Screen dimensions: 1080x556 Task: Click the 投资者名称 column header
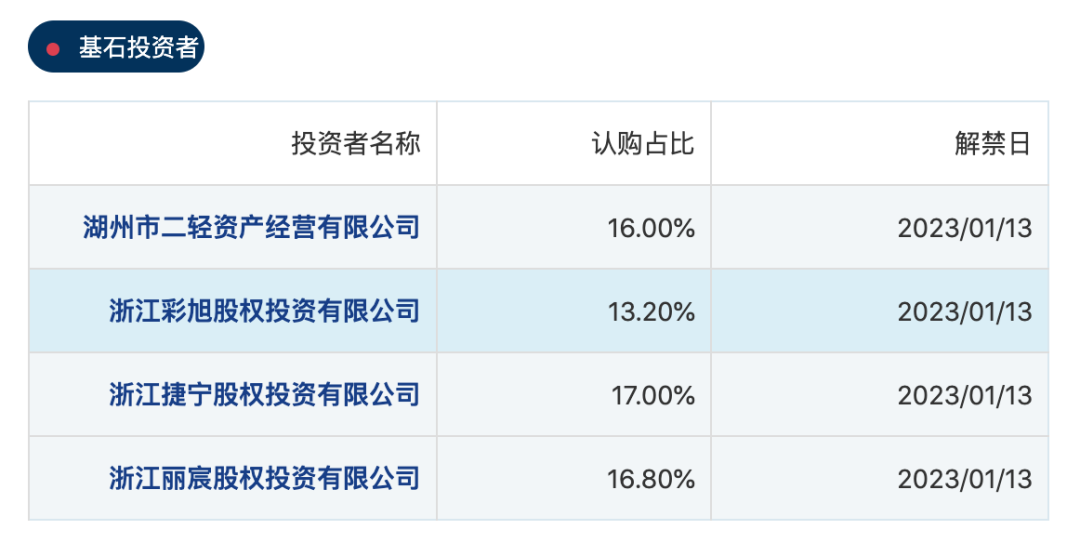[355, 144]
